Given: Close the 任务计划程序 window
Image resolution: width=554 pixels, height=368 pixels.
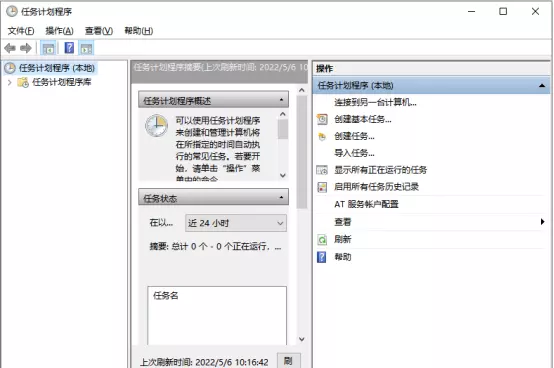Looking at the screenshot, I should point(535,12).
